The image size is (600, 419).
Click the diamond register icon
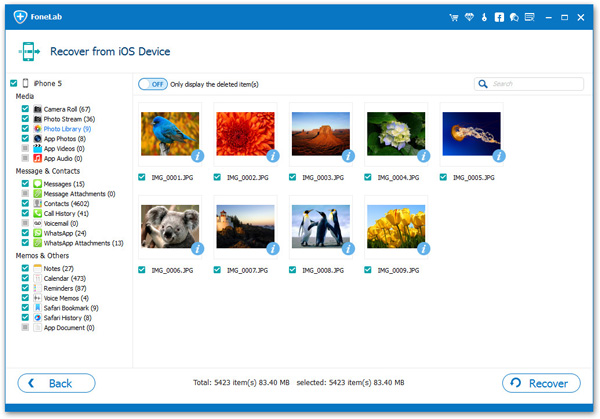(469, 17)
